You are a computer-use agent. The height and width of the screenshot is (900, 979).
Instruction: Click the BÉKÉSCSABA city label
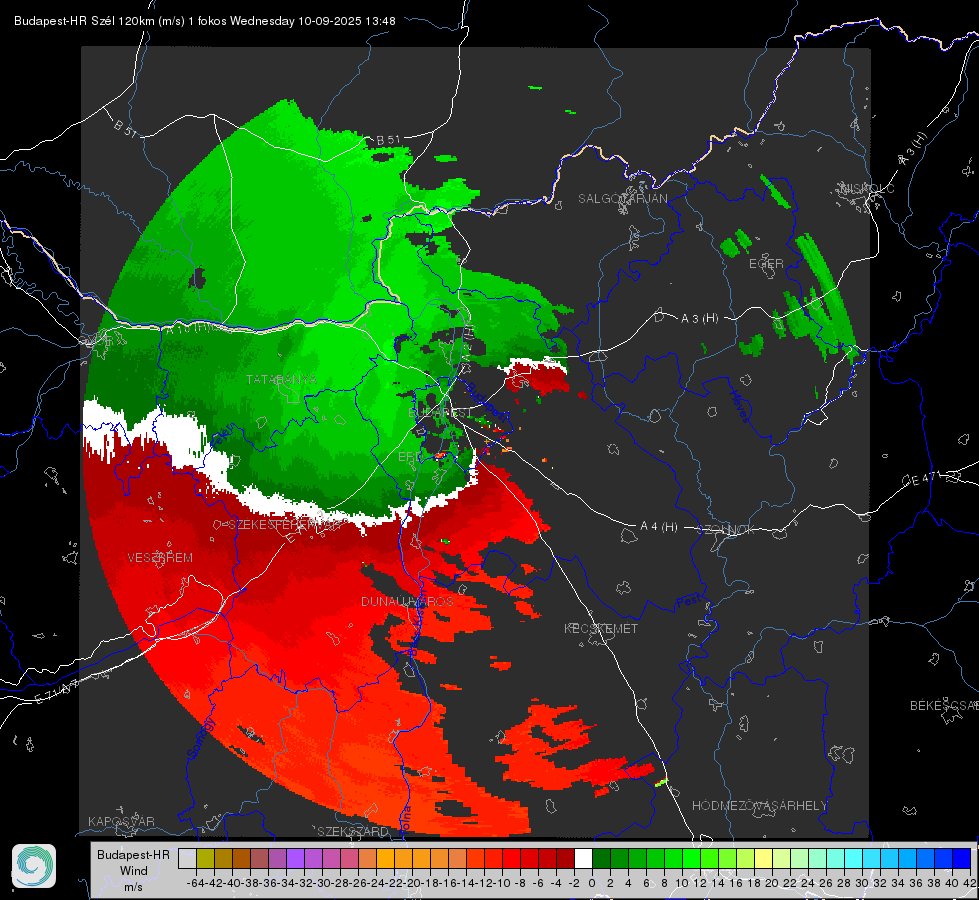coord(944,705)
